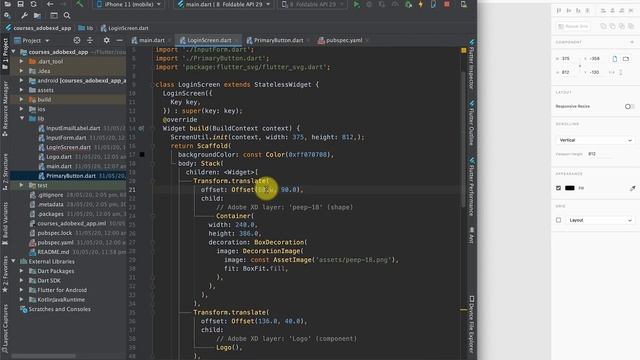Screen dimensions: 640x360
Task: Expand the Dart Packages node
Action: coord(22,271)
